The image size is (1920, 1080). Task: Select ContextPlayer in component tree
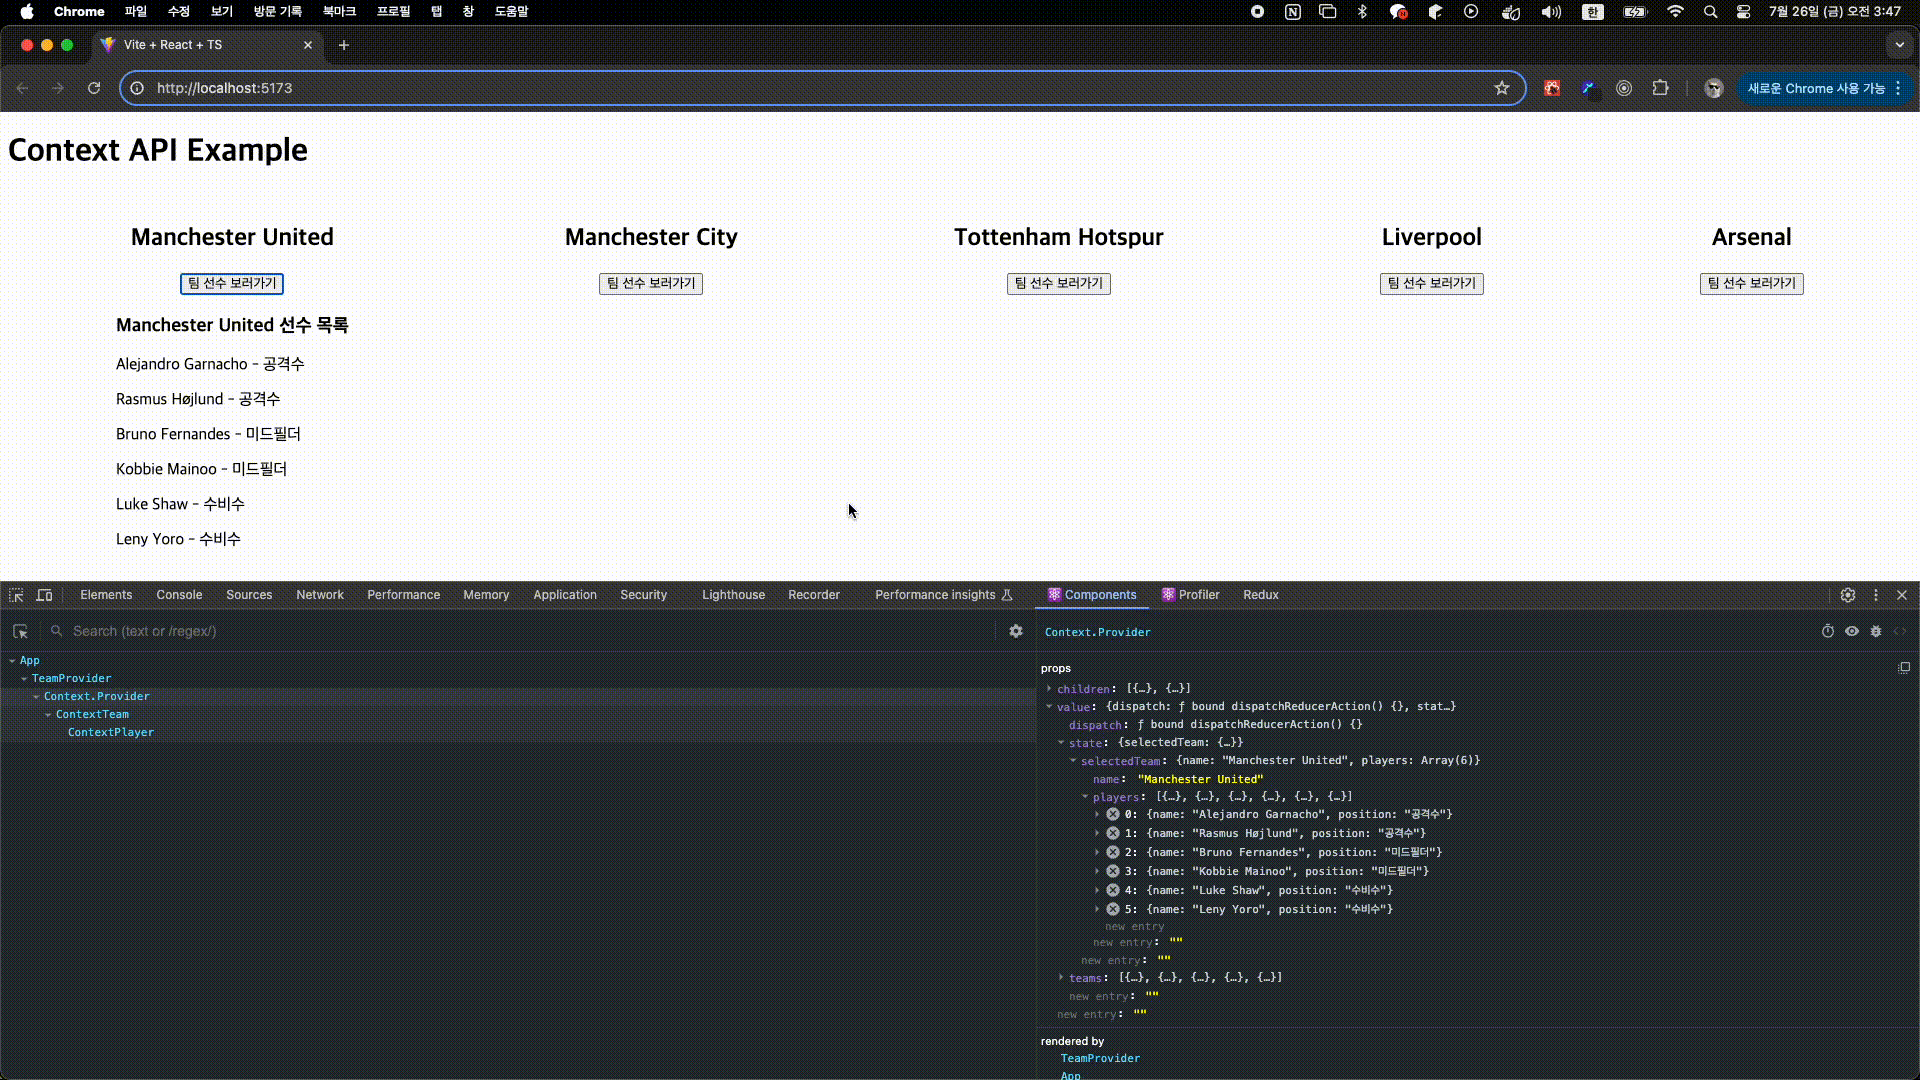tap(111, 733)
